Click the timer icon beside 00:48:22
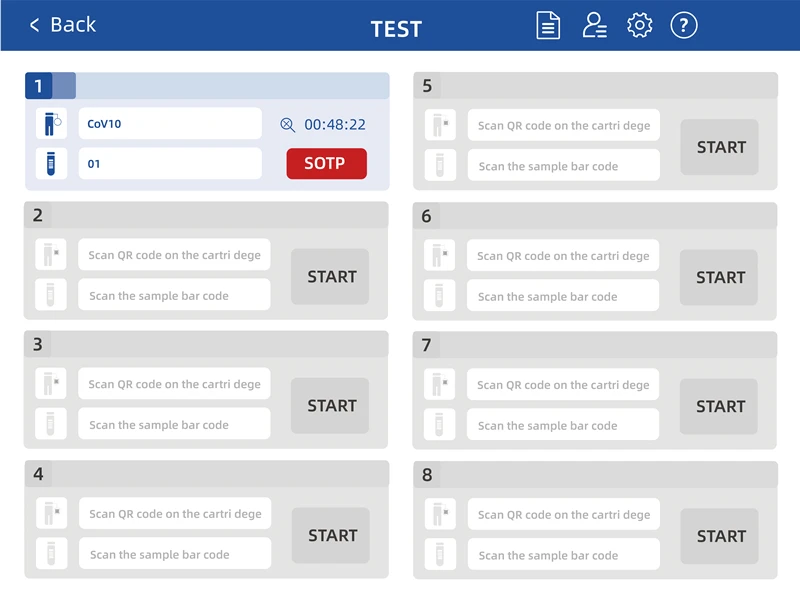Image resolution: width=800 pixels, height=593 pixels. [x=288, y=125]
